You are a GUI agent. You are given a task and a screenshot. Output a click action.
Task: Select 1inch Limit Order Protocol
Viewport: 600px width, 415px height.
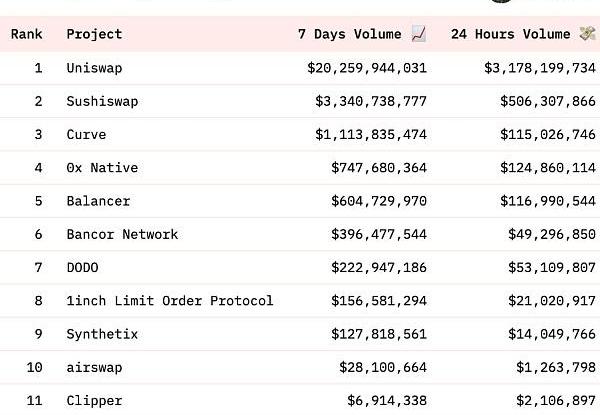[169, 300]
